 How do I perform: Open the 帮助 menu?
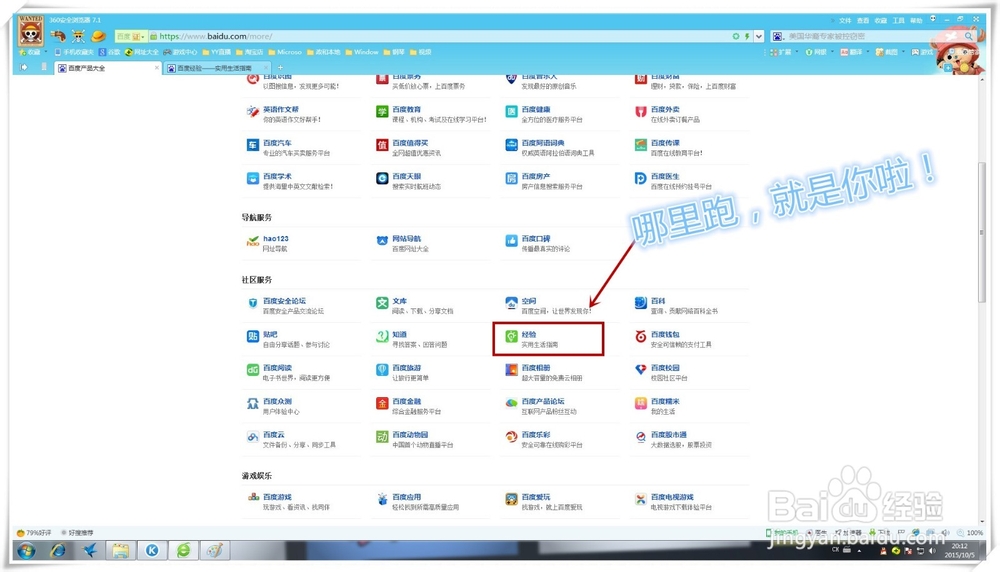916,20
